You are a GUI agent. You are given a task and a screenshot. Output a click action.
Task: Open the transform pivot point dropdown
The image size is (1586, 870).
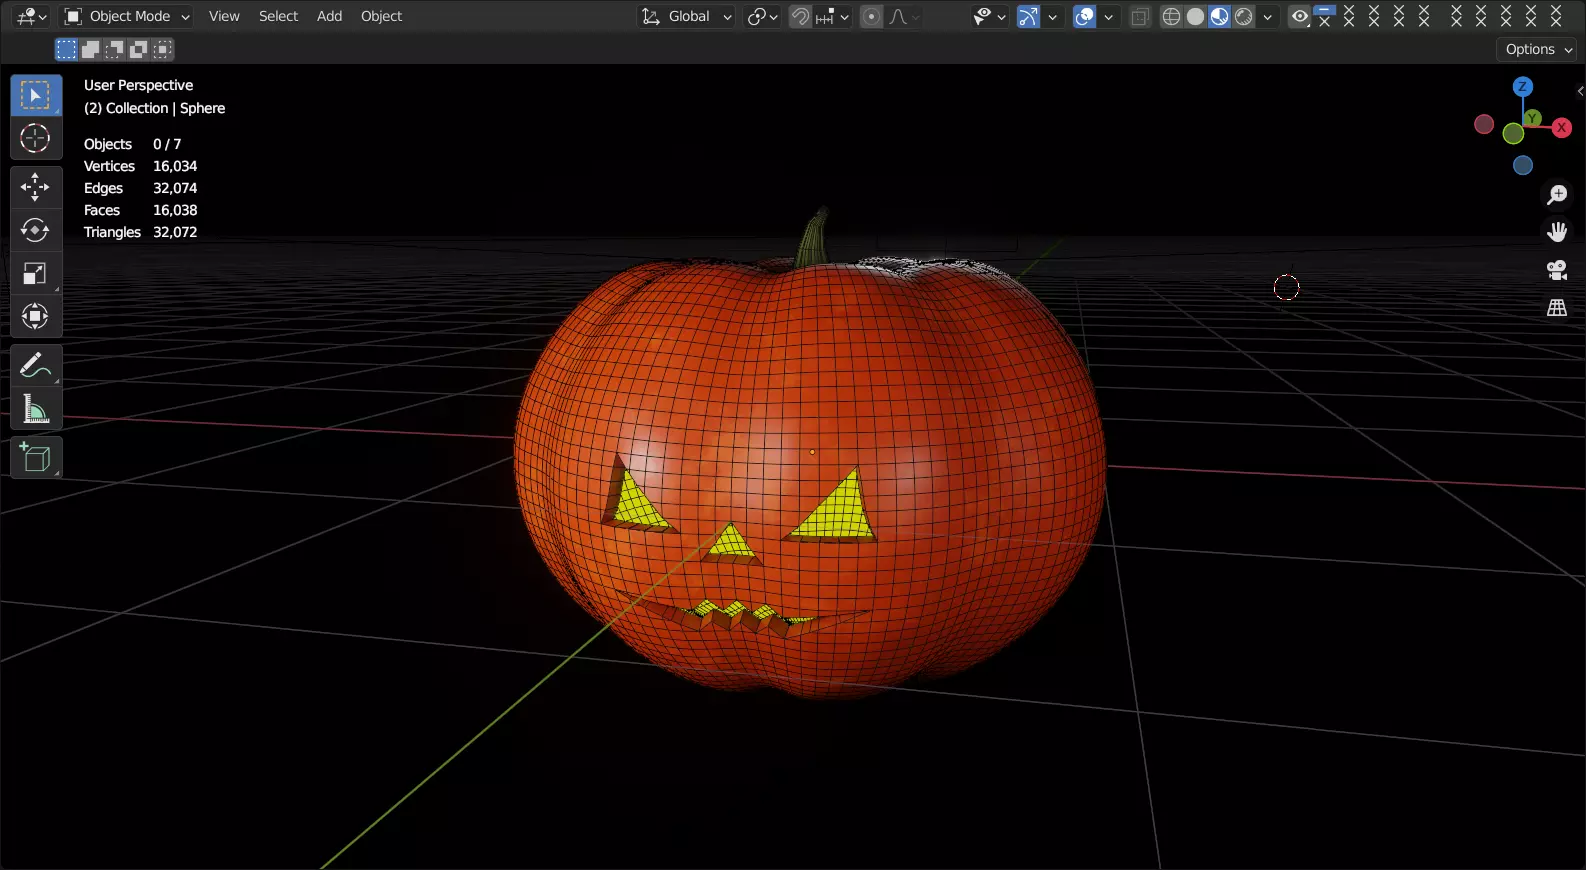point(763,16)
